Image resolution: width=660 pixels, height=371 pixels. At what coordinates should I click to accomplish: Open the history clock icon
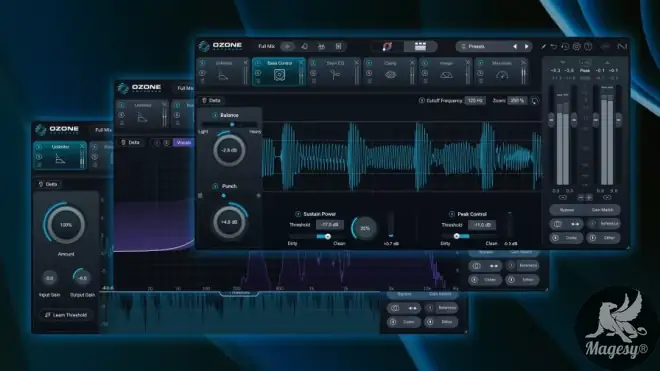[565, 47]
